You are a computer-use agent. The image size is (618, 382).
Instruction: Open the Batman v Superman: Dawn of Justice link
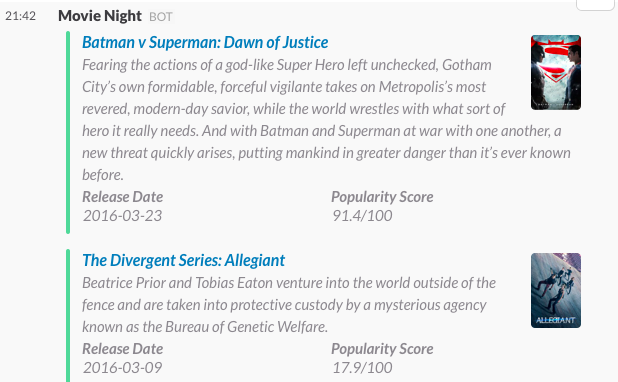click(x=205, y=43)
